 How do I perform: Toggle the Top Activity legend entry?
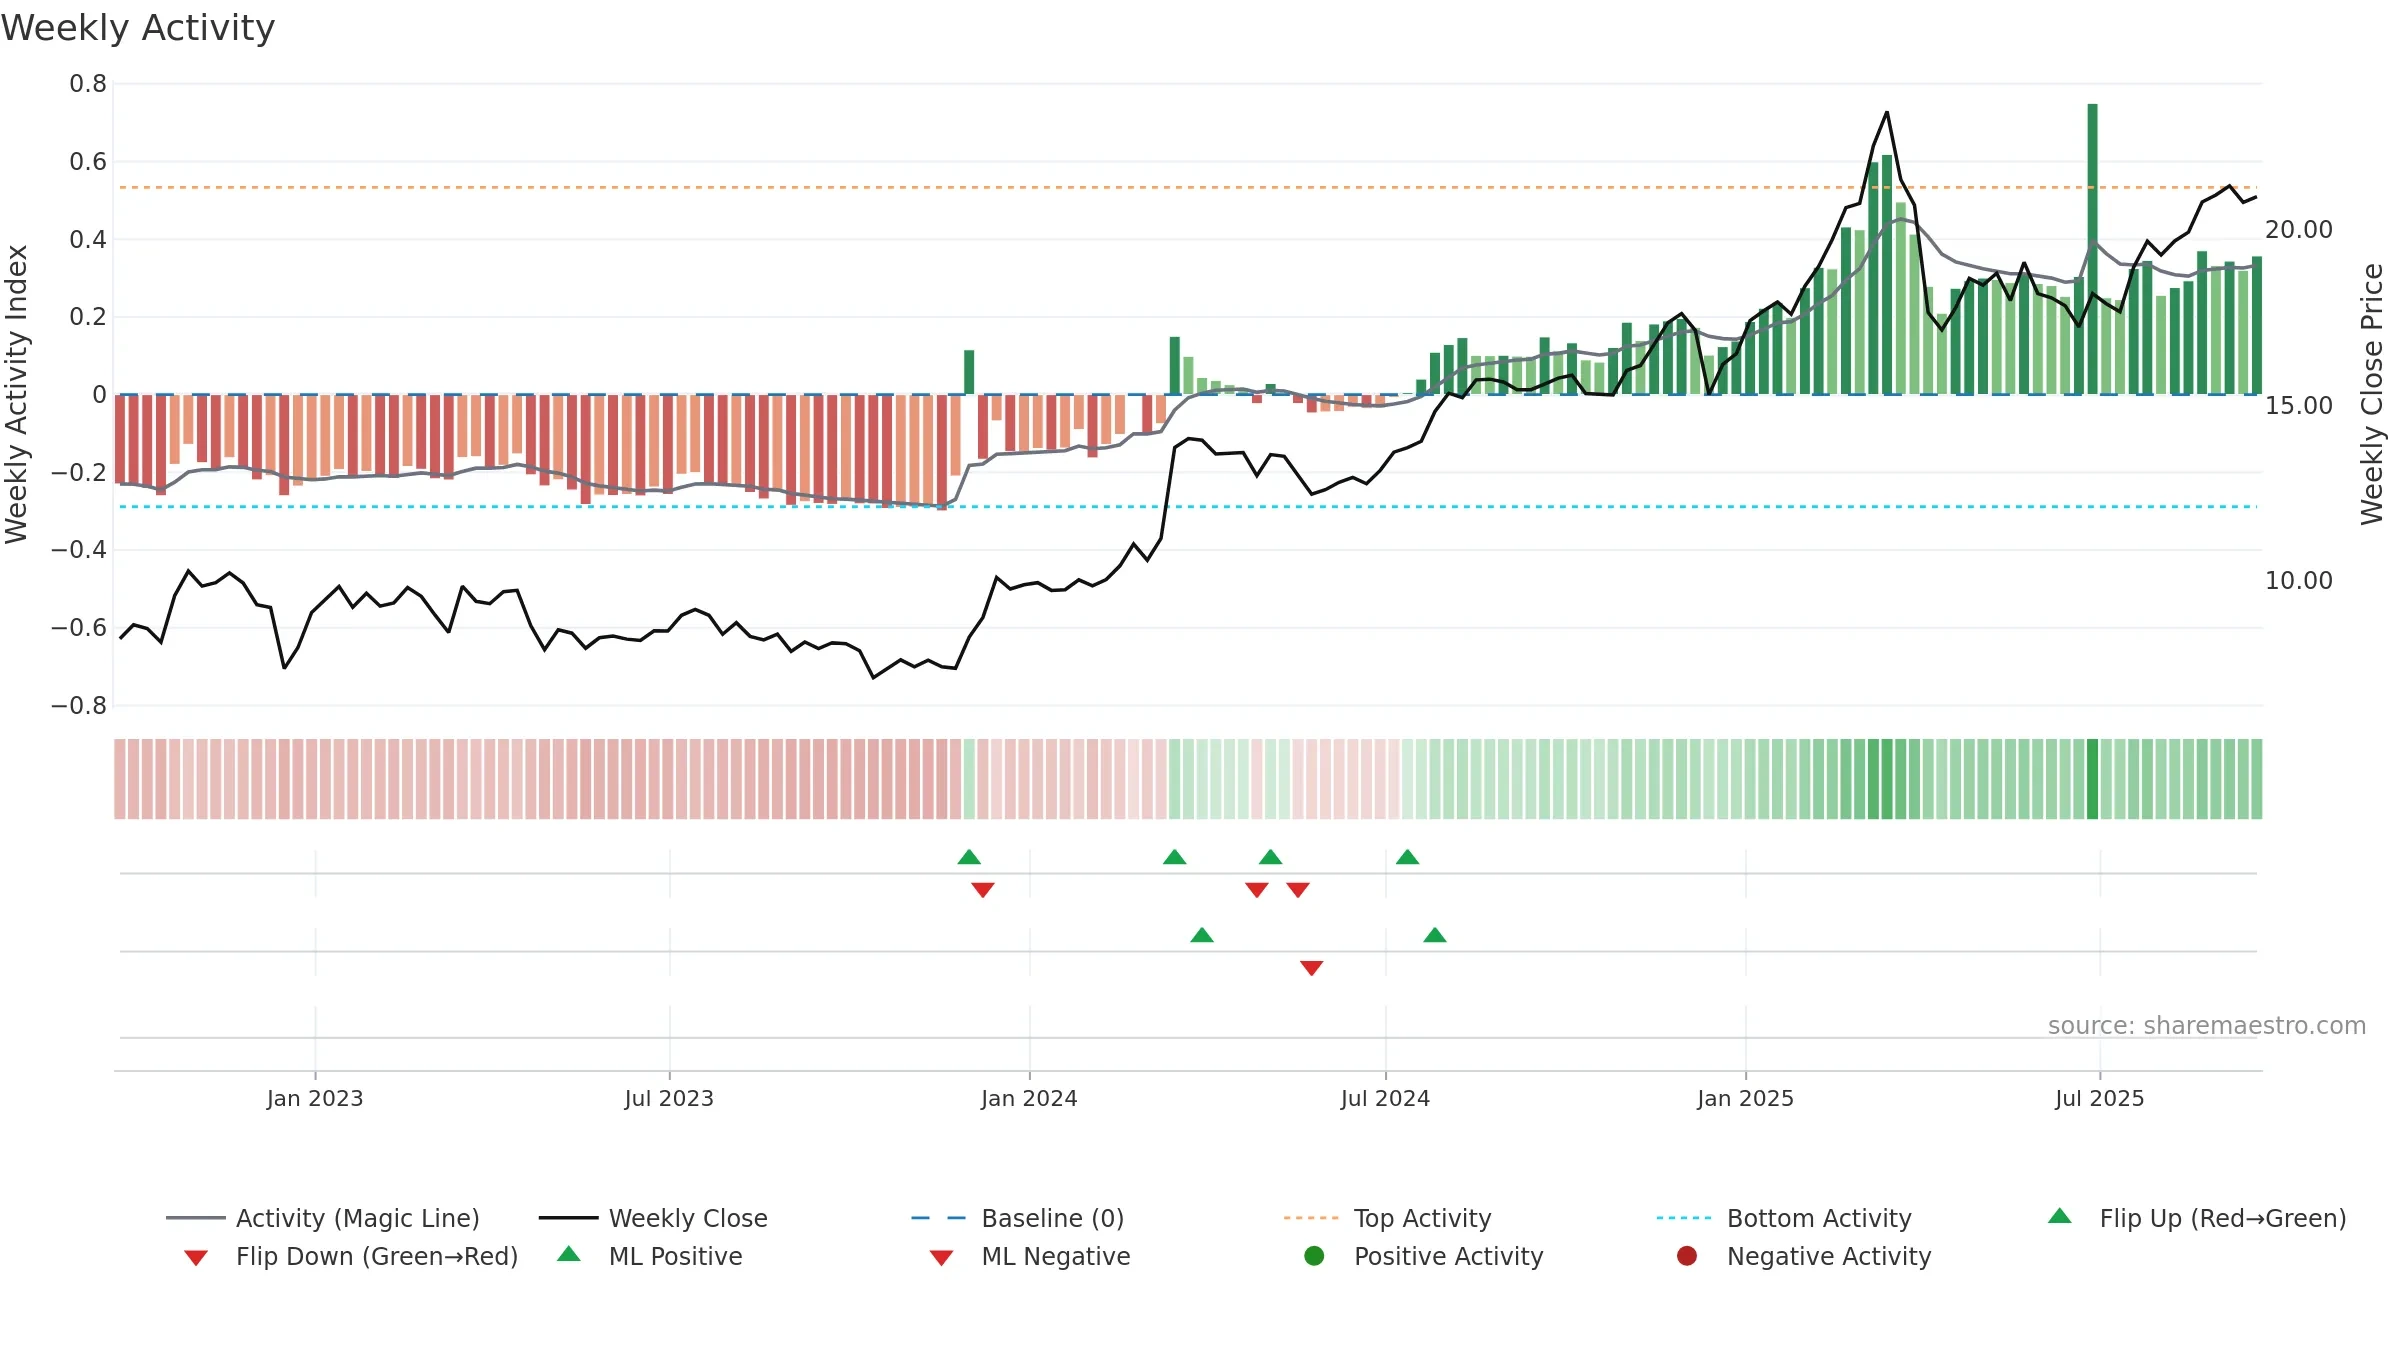1387,1218
